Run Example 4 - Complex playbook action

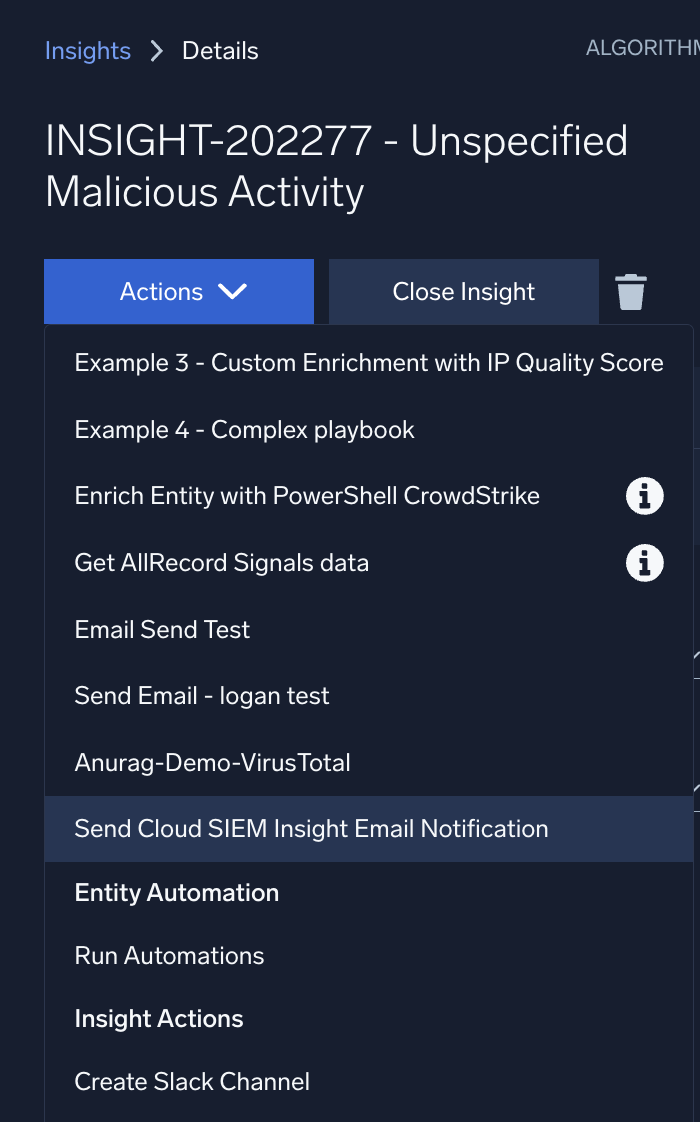(244, 429)
